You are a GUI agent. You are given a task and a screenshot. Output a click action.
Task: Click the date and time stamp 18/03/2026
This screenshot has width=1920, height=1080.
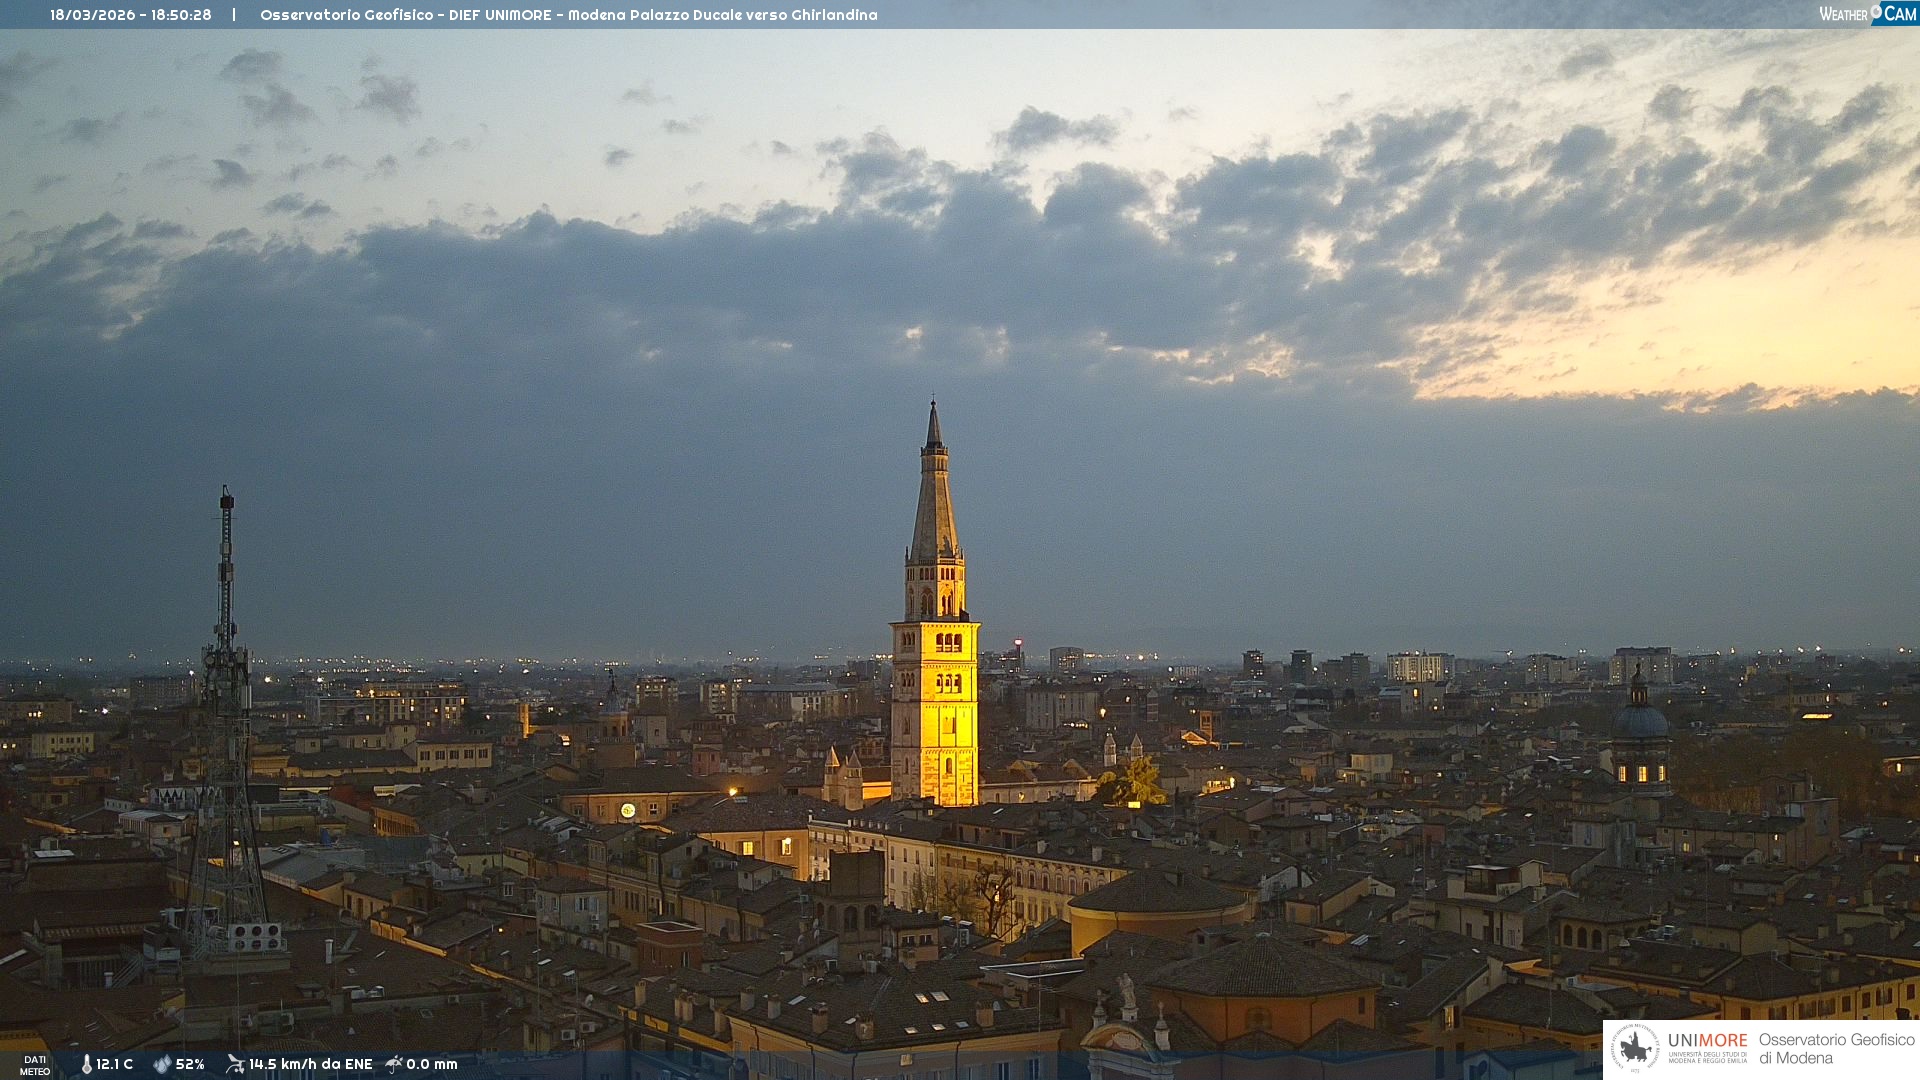(131, 15)
